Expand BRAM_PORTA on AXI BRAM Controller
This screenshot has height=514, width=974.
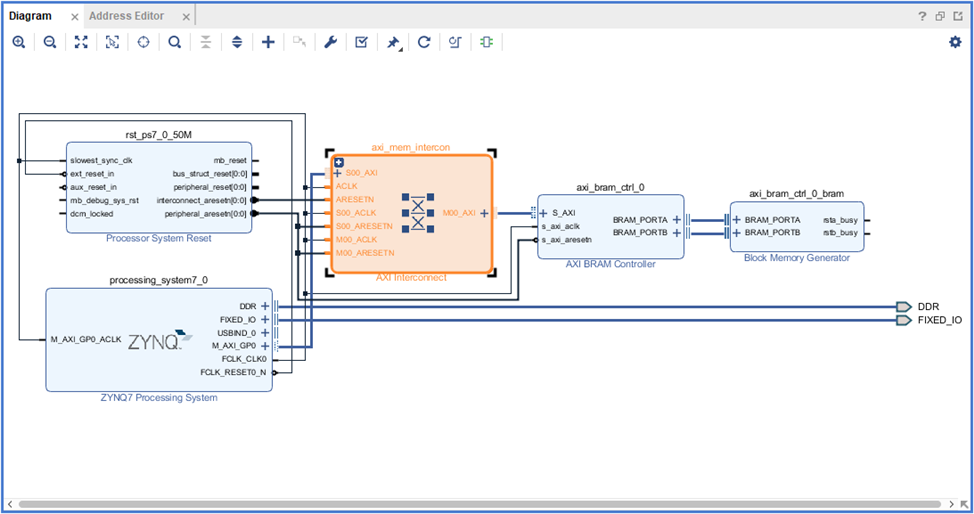[677, 219]
